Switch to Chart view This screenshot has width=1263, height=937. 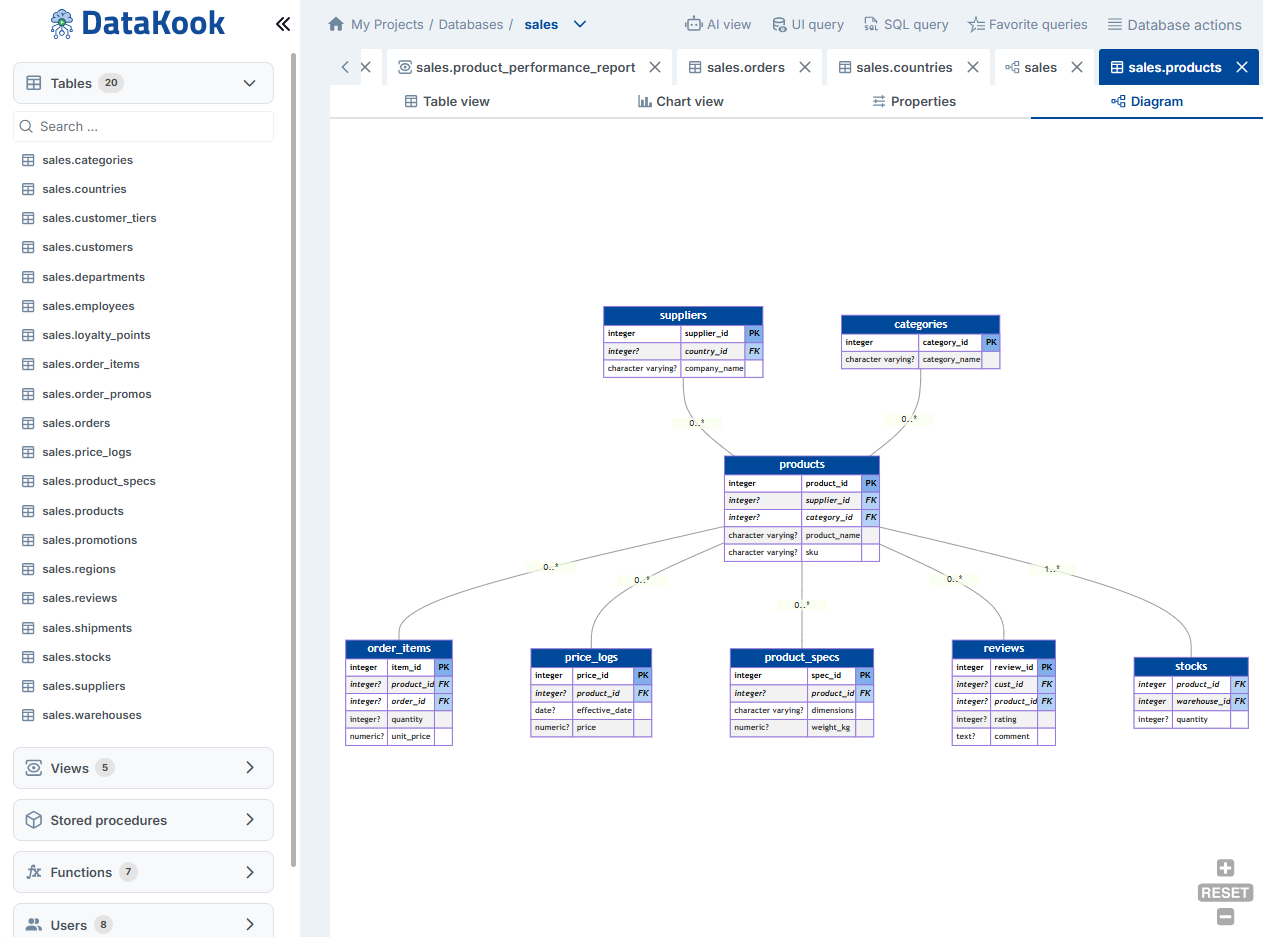coord(680,101)
